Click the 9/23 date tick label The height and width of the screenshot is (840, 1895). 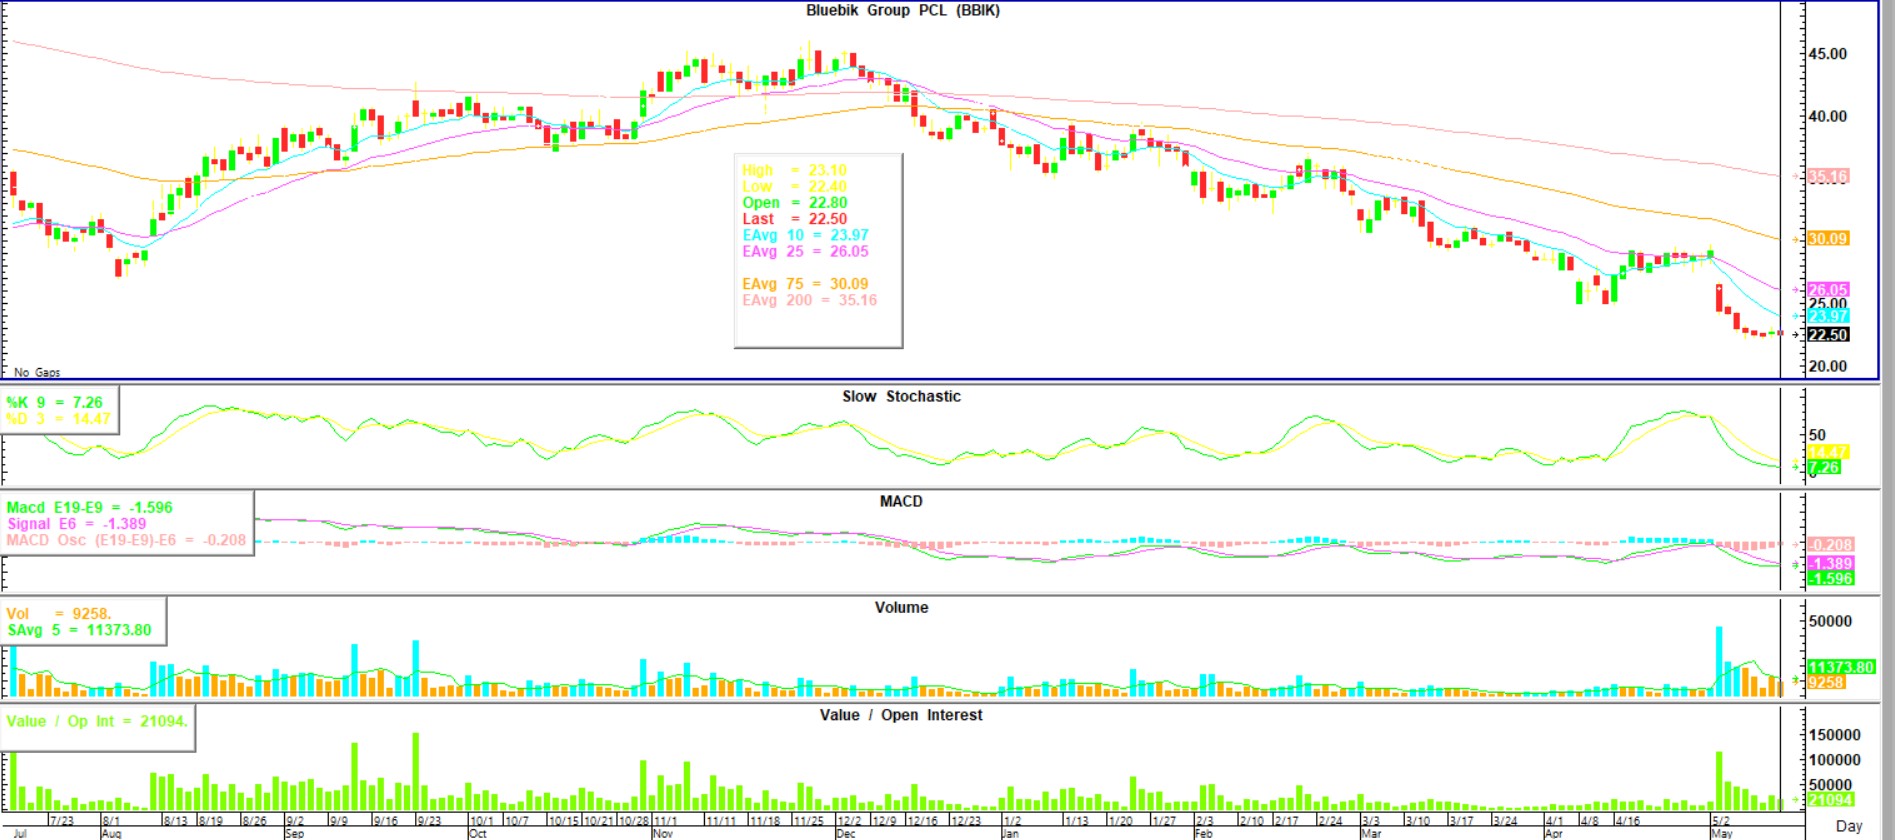428,821
